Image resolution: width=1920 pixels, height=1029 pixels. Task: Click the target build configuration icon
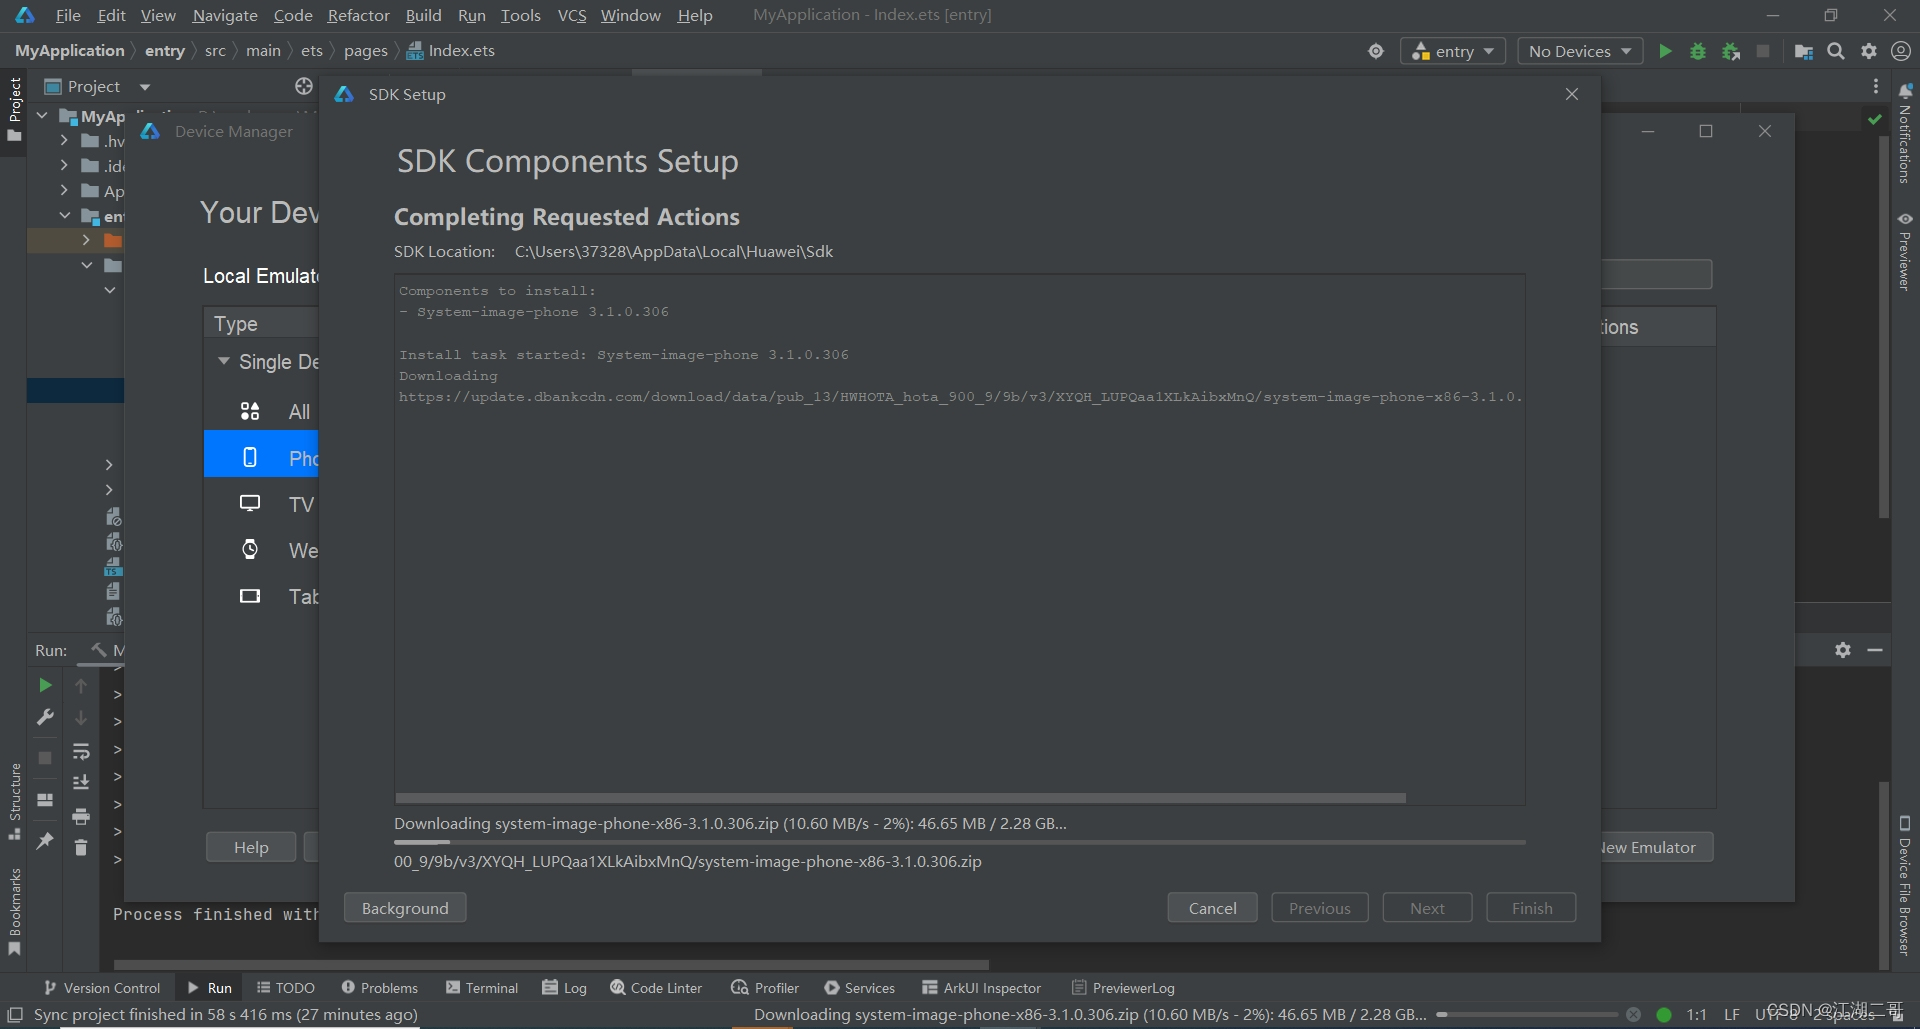[1376, 51]
